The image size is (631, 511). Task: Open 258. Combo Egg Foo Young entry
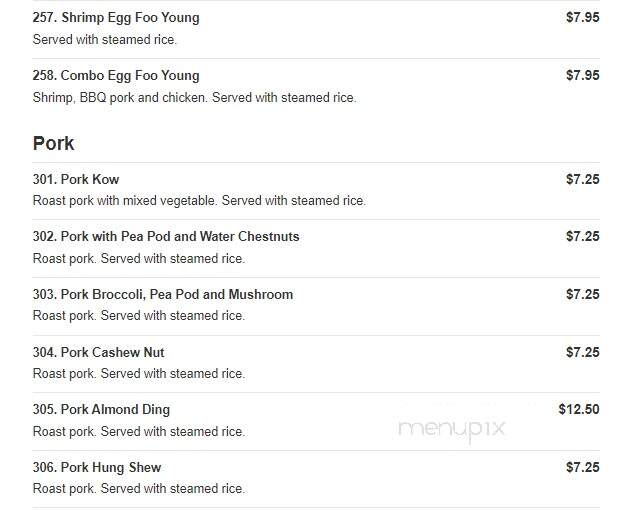coord(116,76)
